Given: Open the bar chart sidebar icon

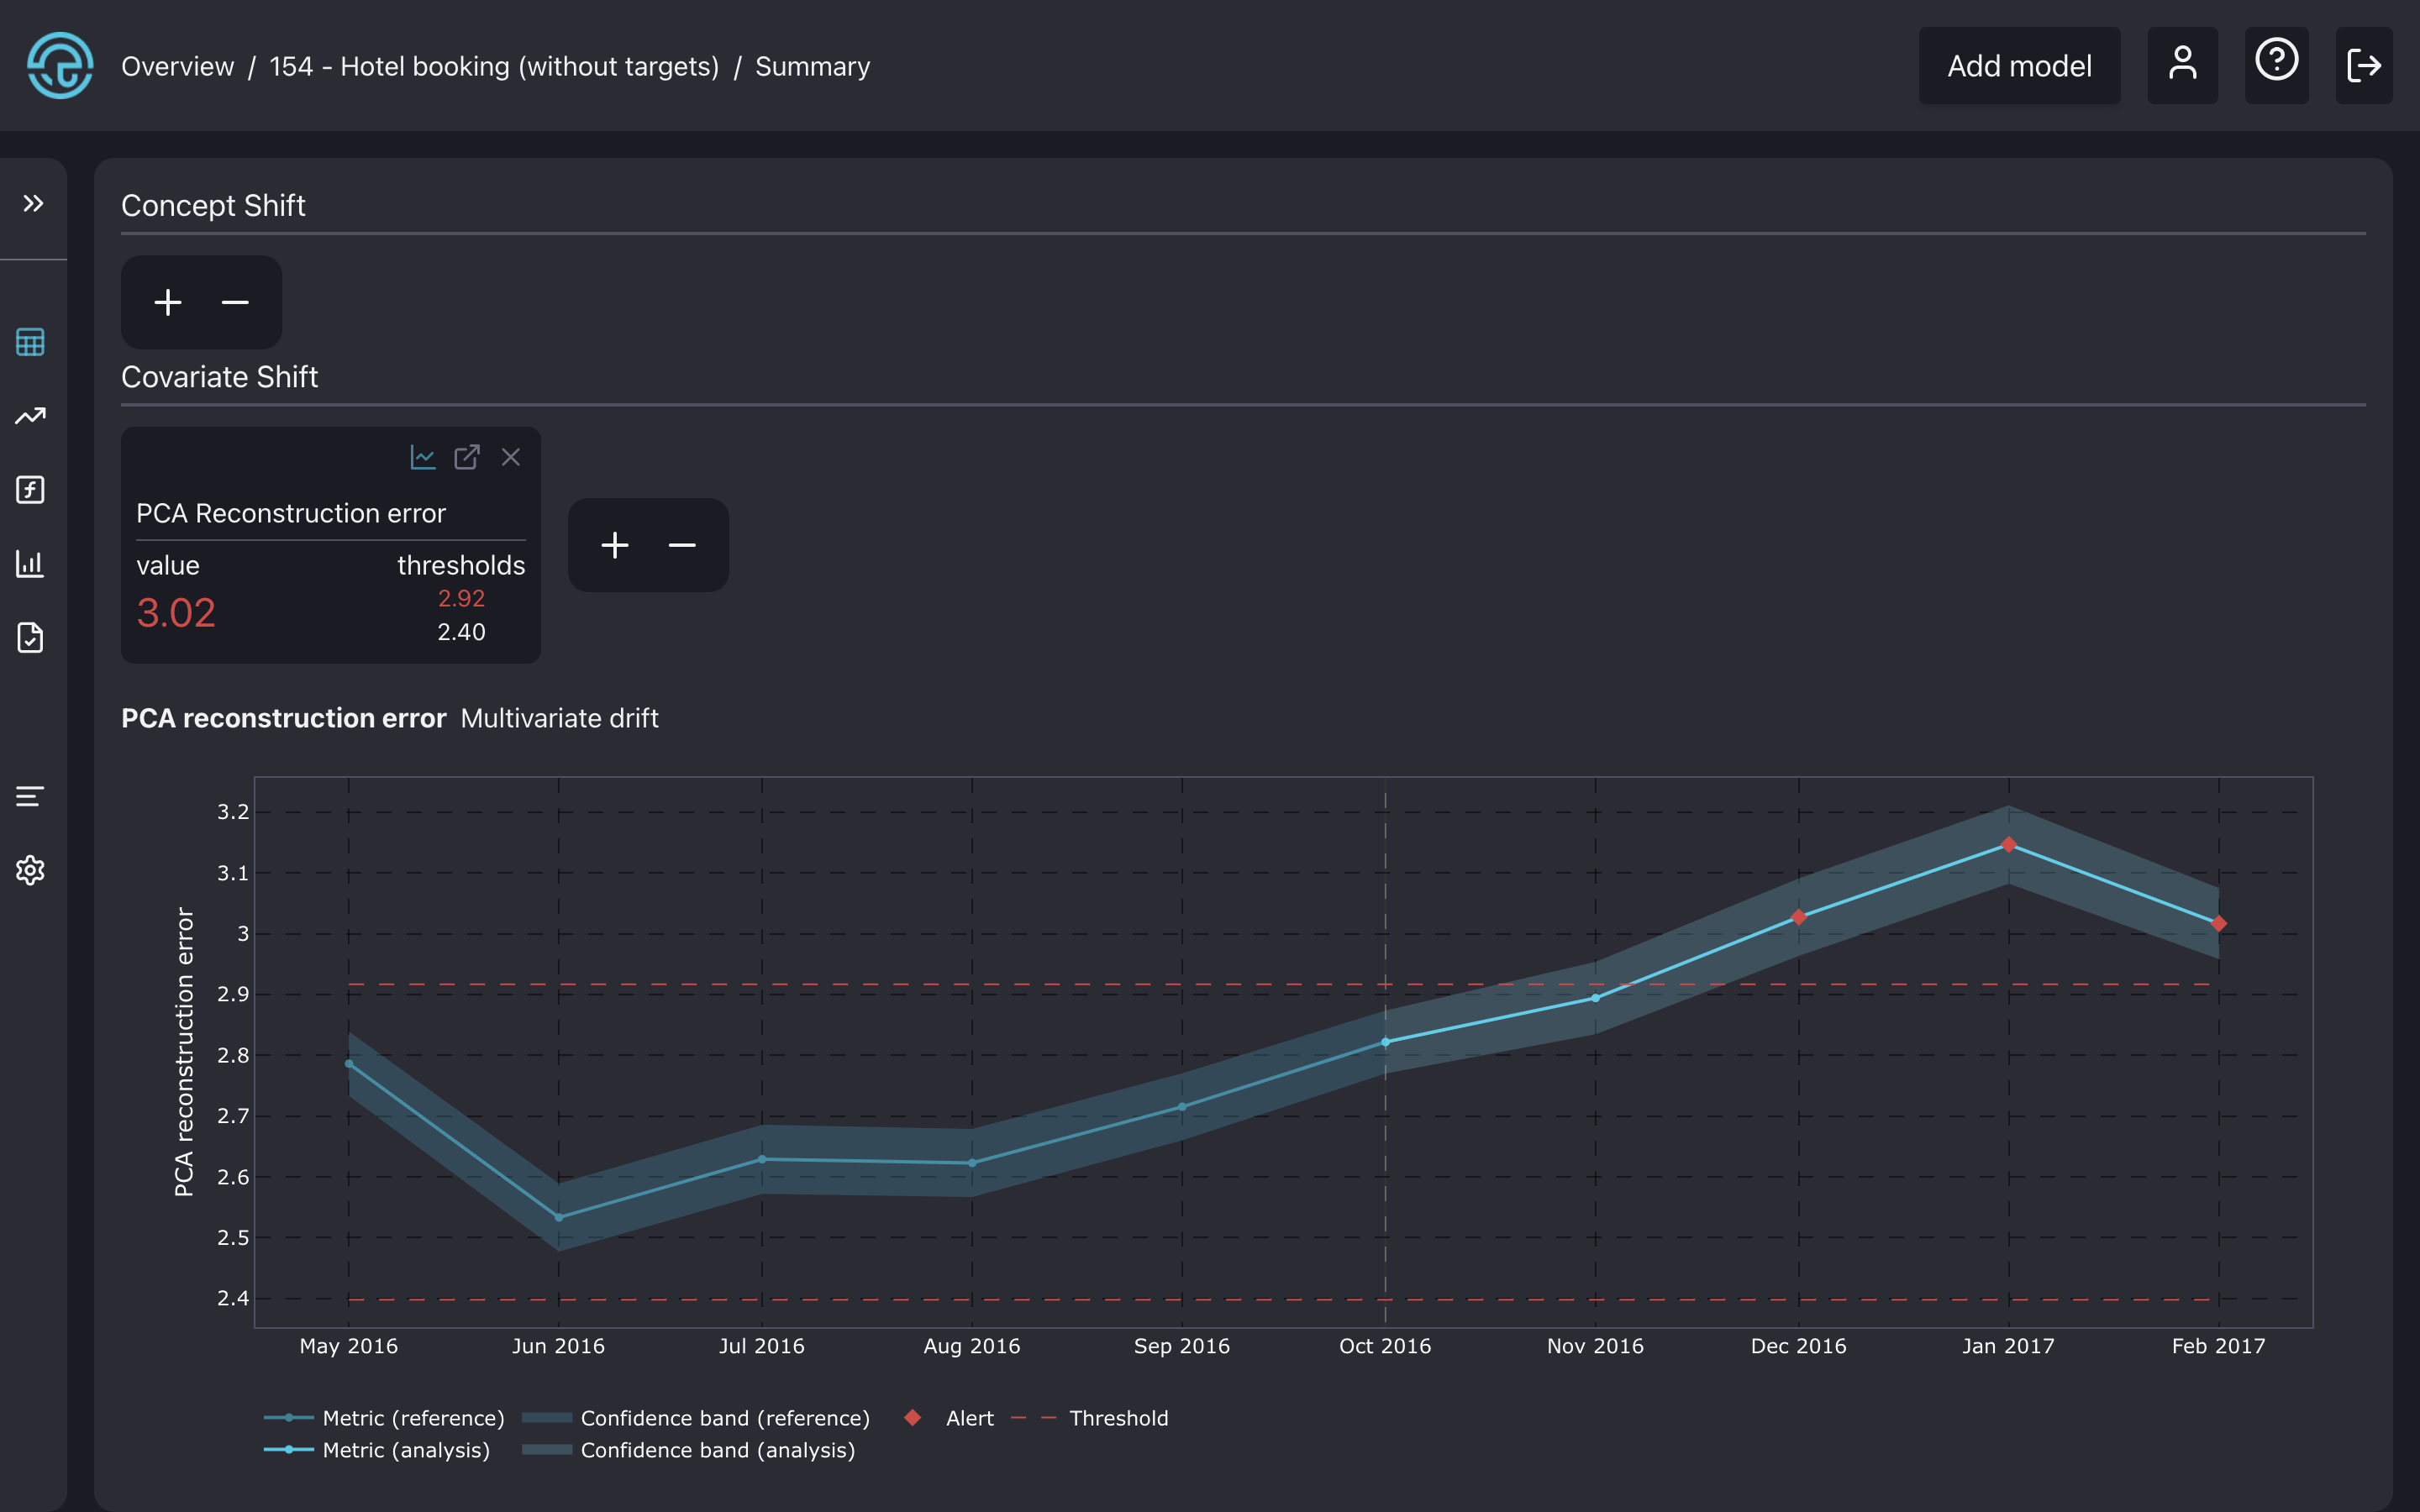Looking at the screenshot, I should (30, 563).
